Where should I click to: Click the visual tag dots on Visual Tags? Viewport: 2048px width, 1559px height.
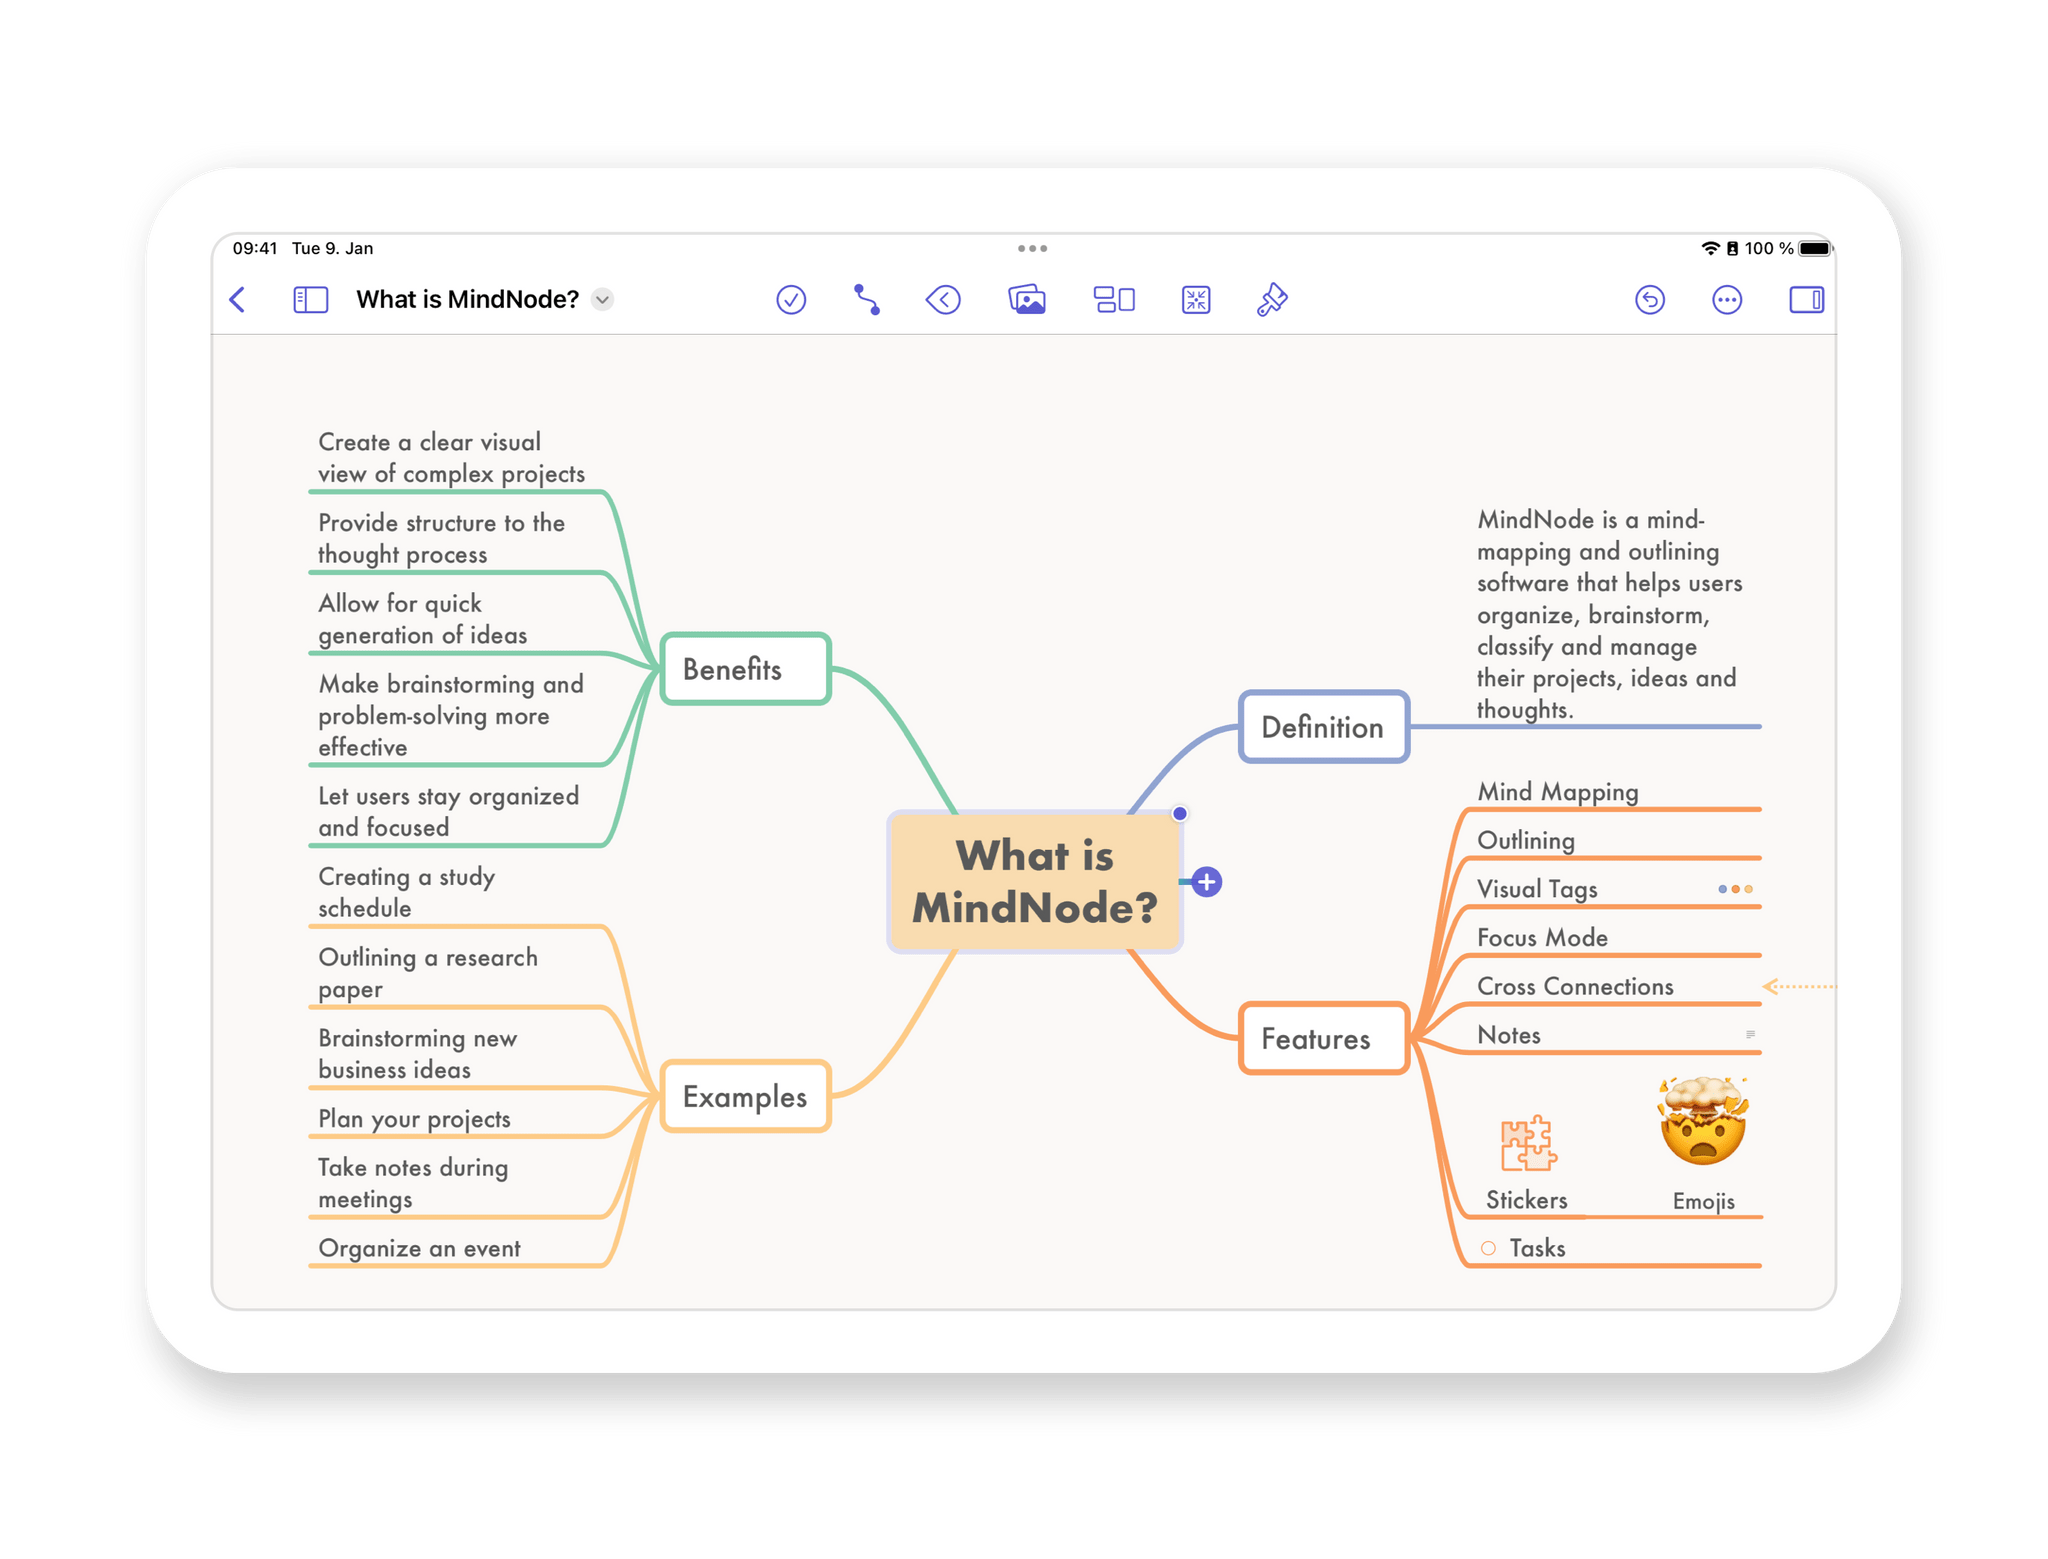point(1735,889)
